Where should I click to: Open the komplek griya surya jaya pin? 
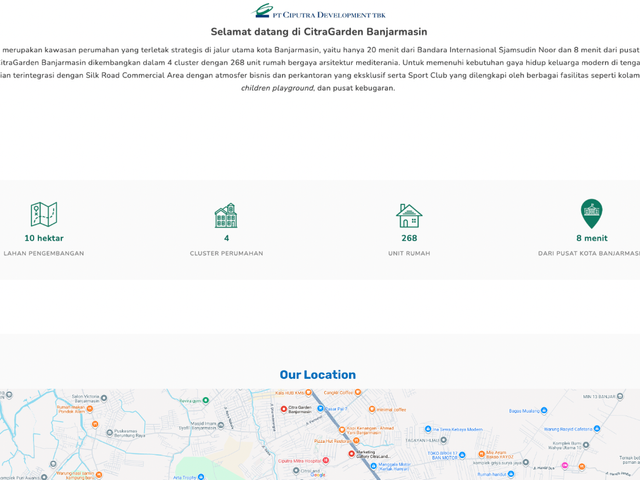[526, 462]
